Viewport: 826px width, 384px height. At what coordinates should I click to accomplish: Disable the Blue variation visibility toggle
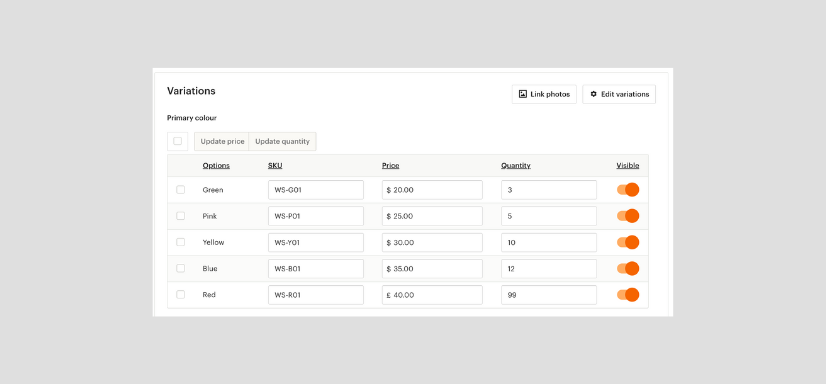pos(628,269)
